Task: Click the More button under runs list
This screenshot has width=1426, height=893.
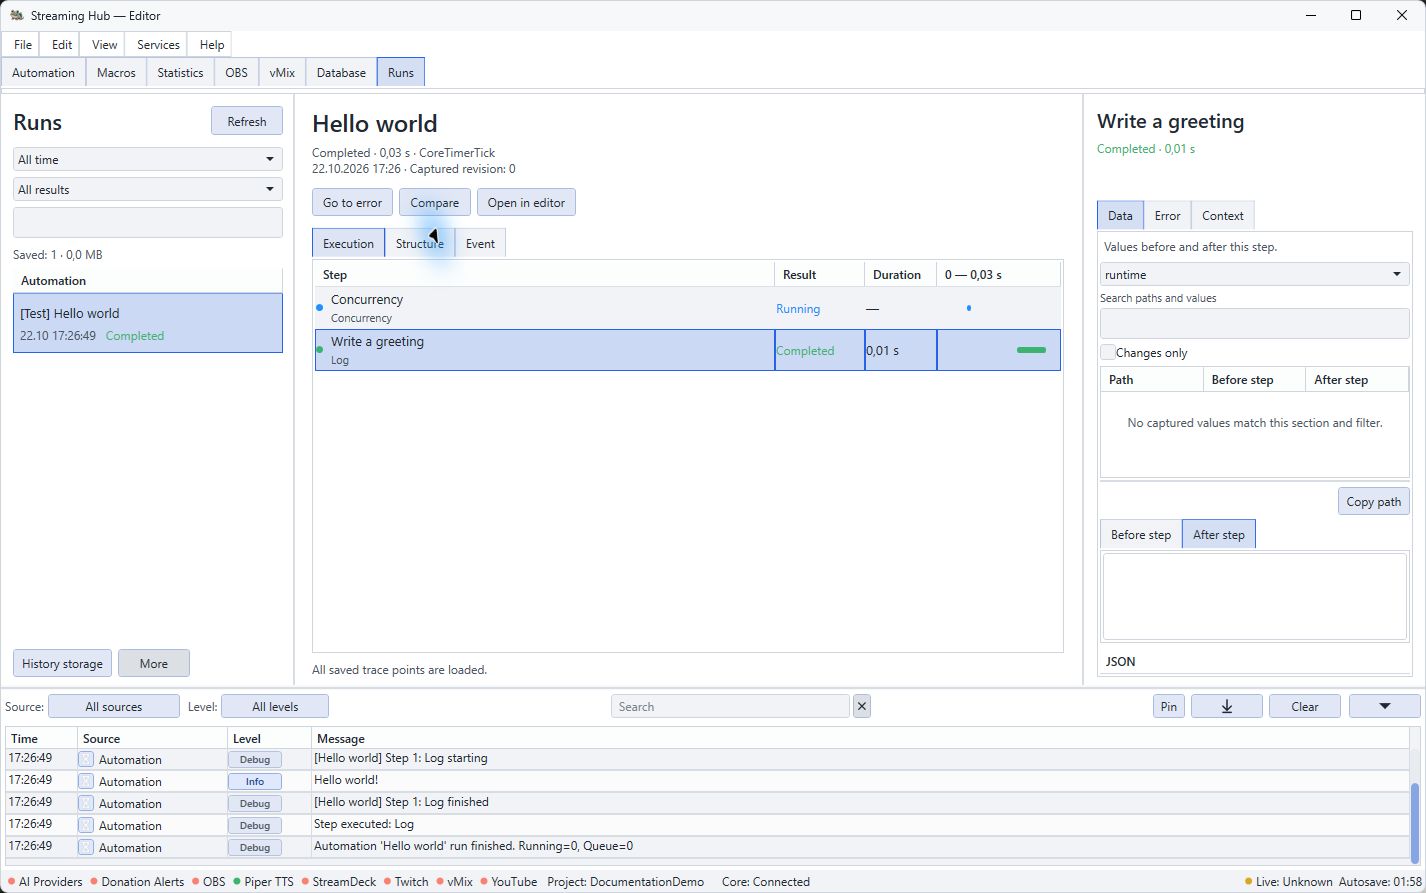Action: click(x=154, y=663)
